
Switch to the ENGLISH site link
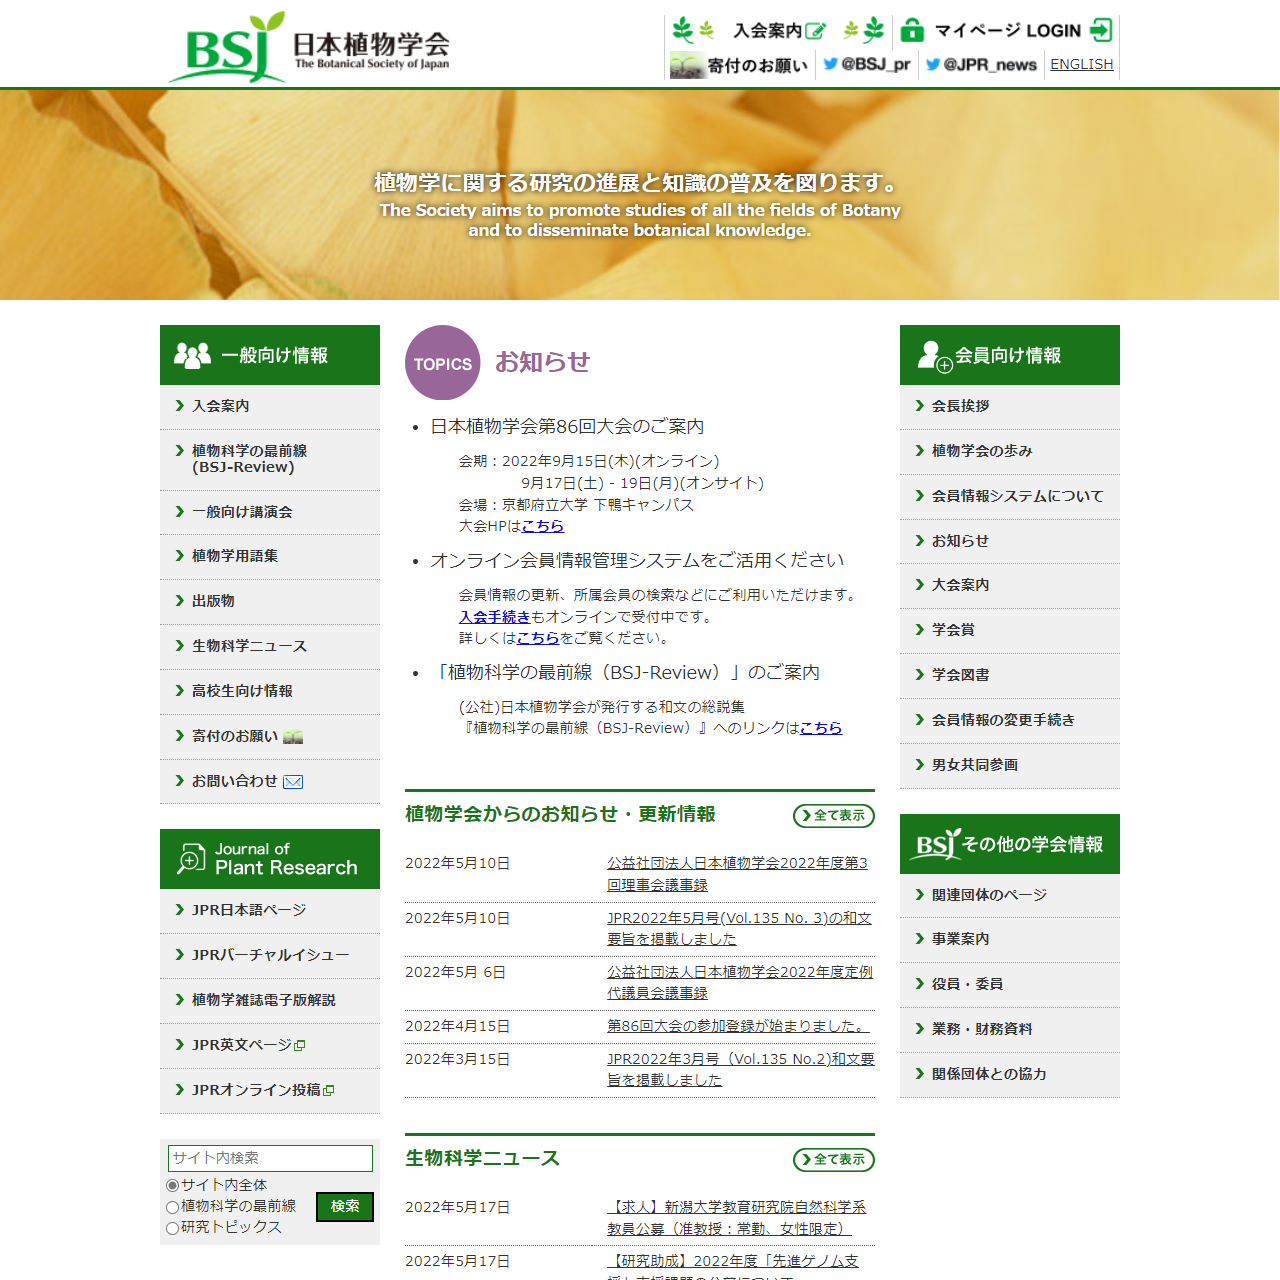tap(1081, 64)
